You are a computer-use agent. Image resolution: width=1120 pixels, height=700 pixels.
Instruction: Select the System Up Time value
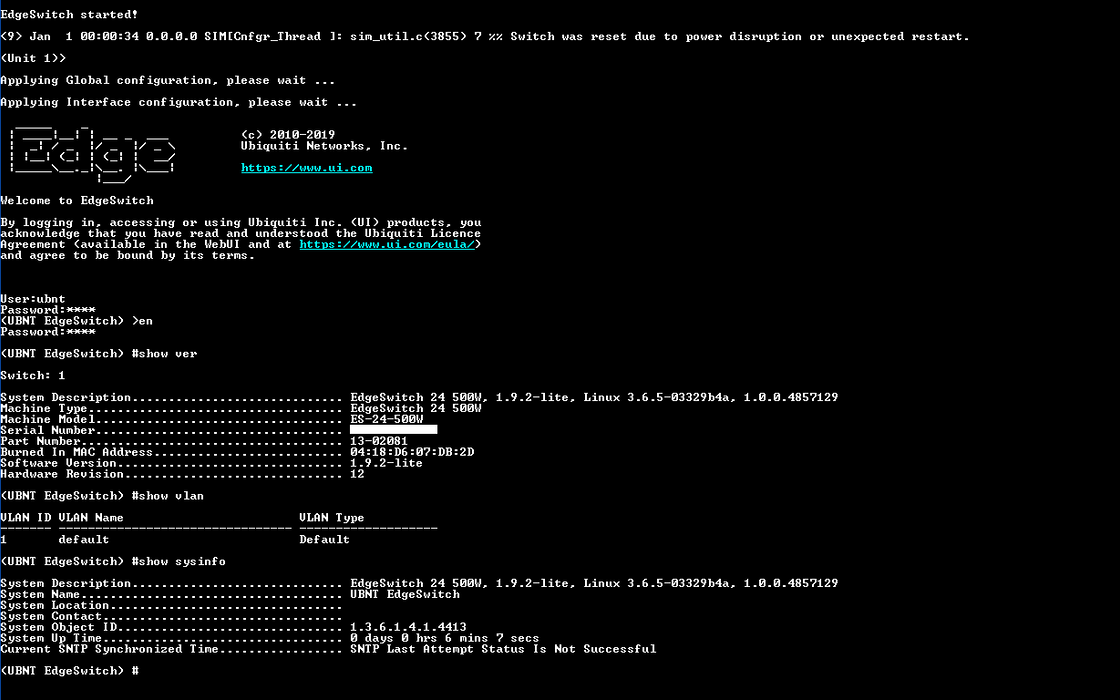click(x=444, y=638)
